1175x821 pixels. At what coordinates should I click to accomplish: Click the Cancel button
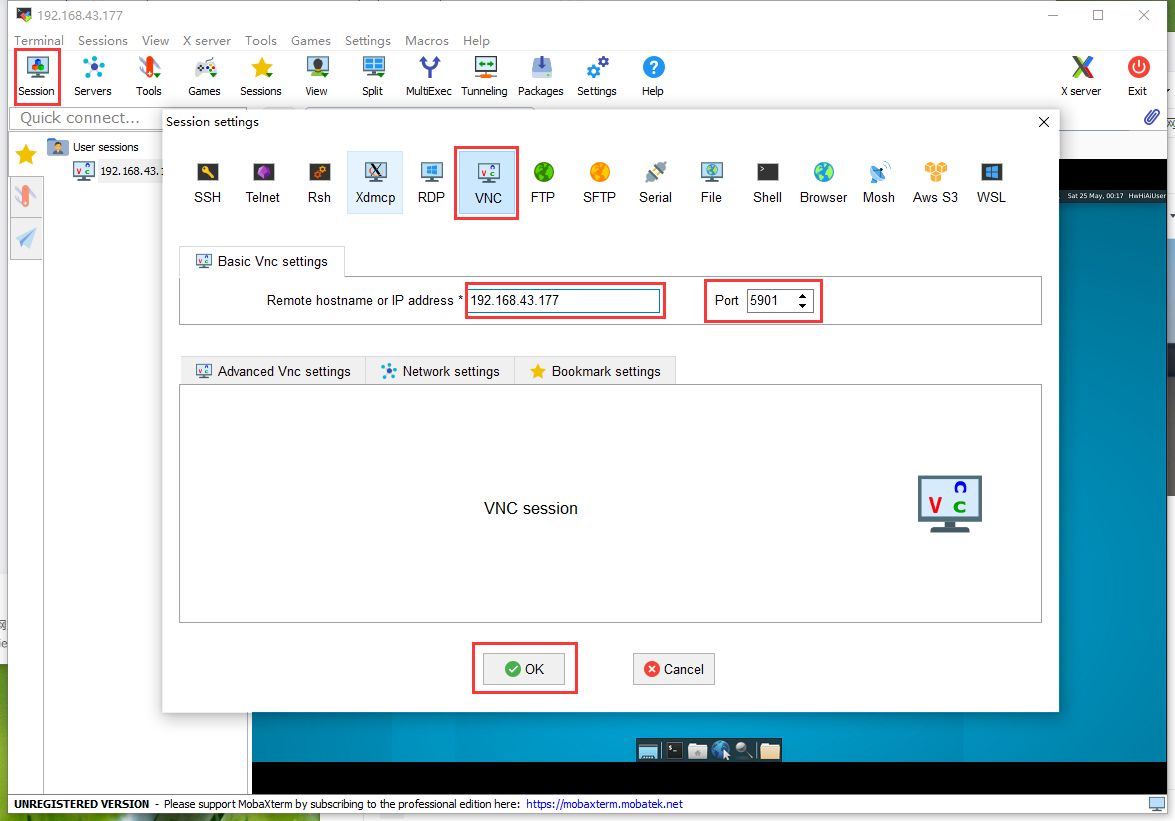(x=674, y=669)
